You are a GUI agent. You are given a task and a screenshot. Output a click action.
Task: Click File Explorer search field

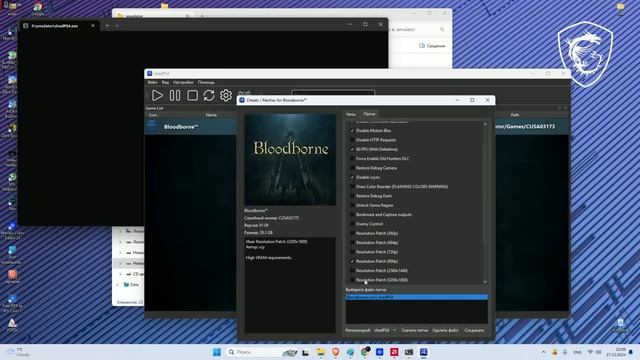(x=416, y=29)
